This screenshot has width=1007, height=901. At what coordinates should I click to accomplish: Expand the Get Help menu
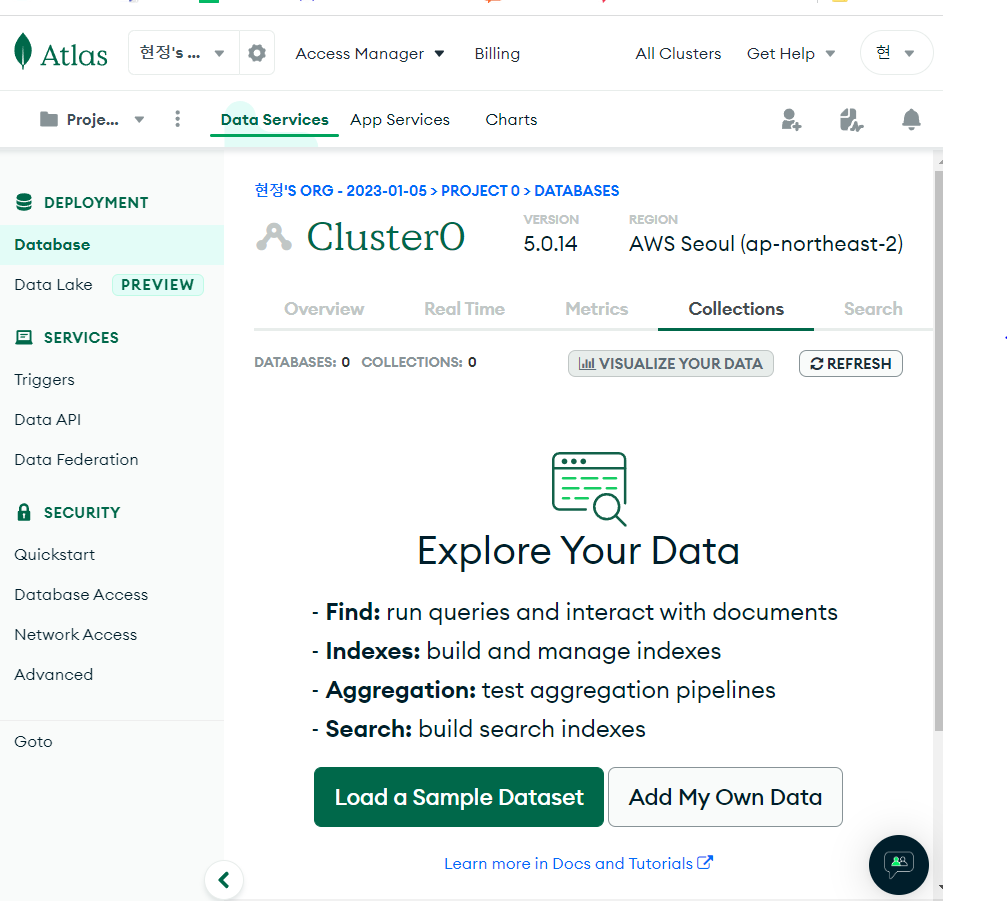[x=791, y=54]
